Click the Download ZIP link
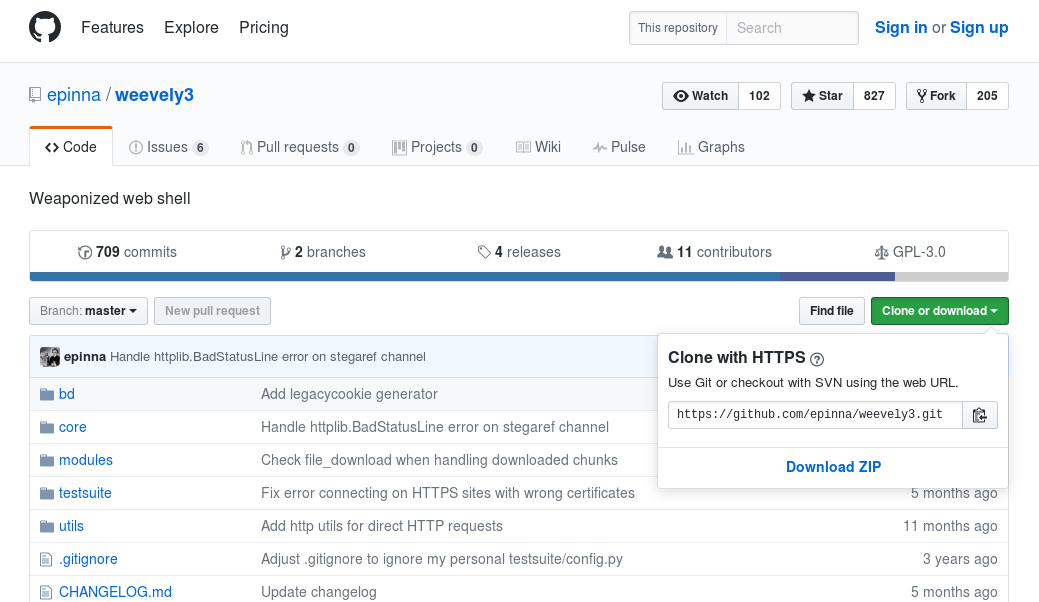The width and height of the screenshot is (1039, 602). [x=834, y=467]
